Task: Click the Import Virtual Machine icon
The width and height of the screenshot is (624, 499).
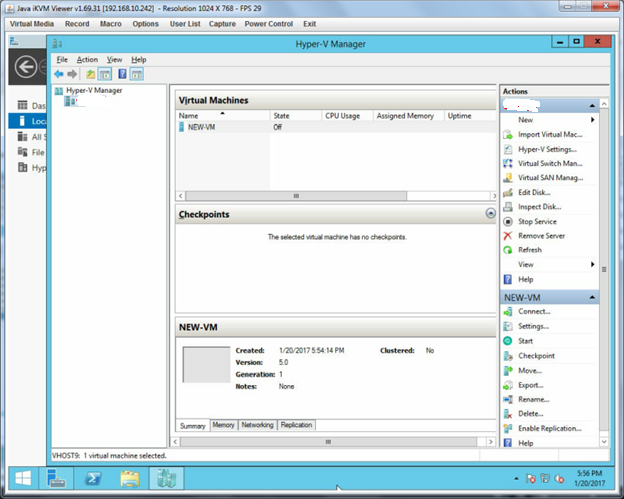Action: (508, 135)
